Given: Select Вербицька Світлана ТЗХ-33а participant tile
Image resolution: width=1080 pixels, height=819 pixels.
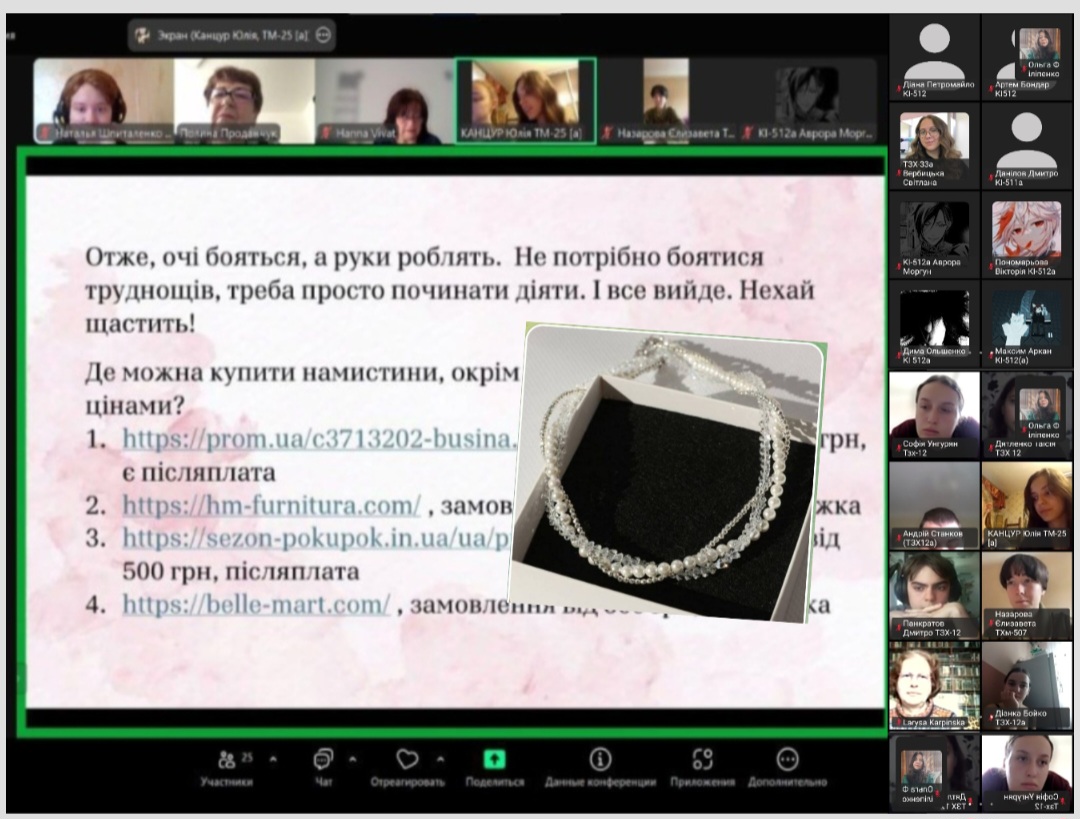Looking at the screenshot, I should tap(935, 147).
